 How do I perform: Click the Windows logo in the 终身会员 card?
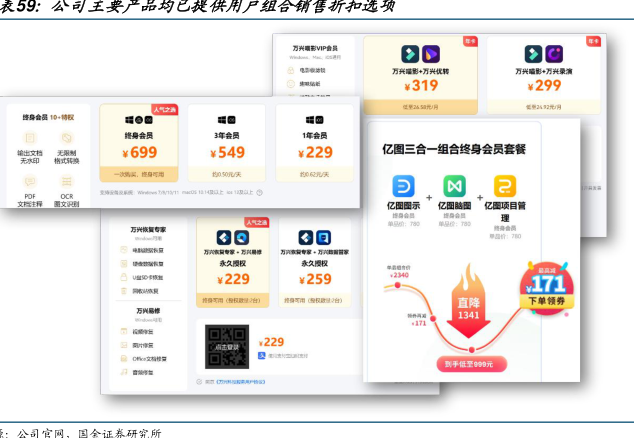tap(129, 120)
